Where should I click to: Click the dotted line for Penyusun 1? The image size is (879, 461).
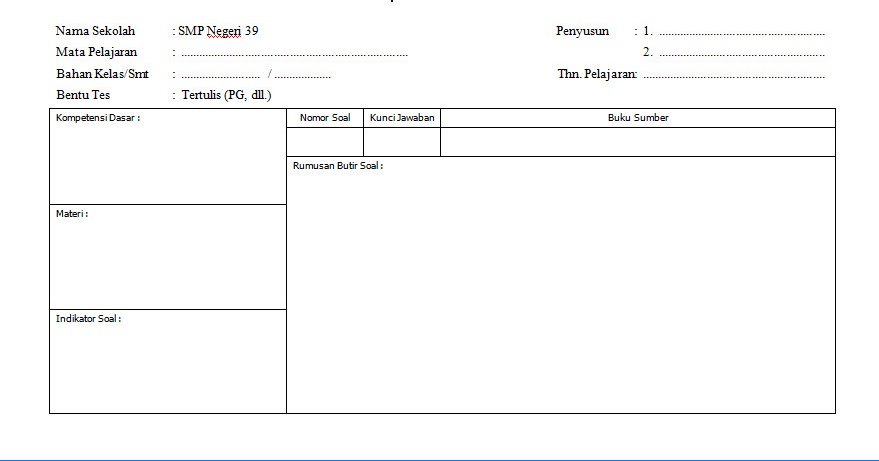(x=742, y=34)
